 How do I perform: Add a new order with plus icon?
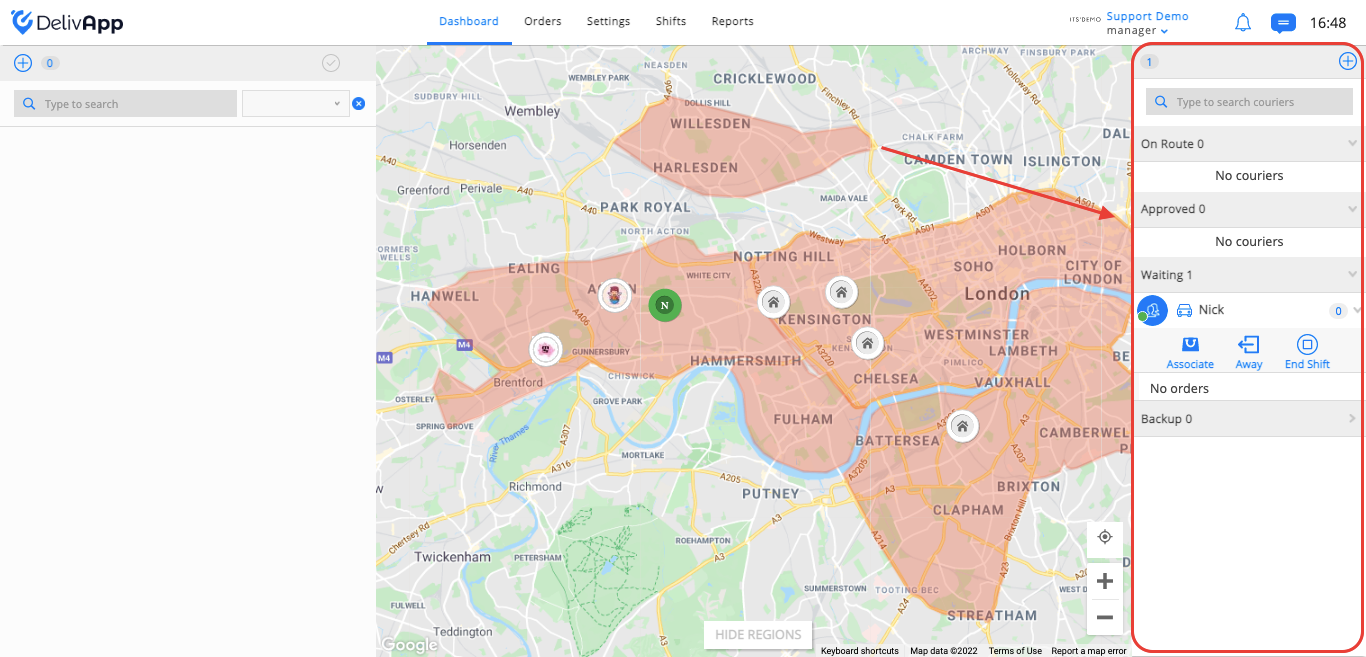click(23, 63)
